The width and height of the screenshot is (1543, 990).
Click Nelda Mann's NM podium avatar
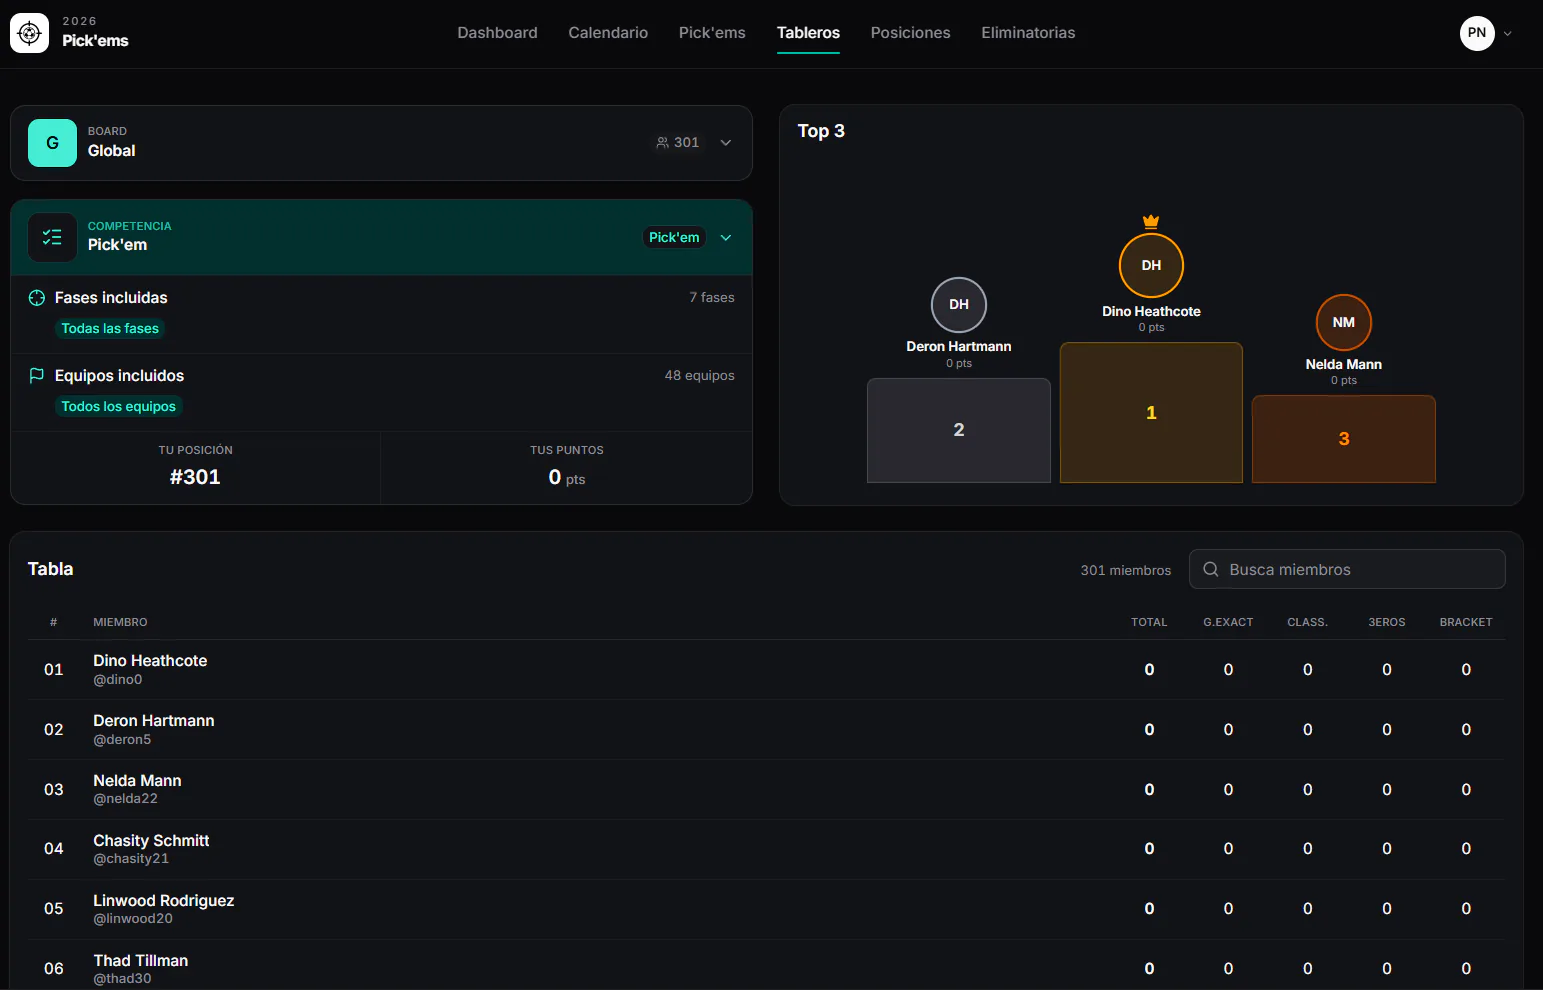point(1344,322)
